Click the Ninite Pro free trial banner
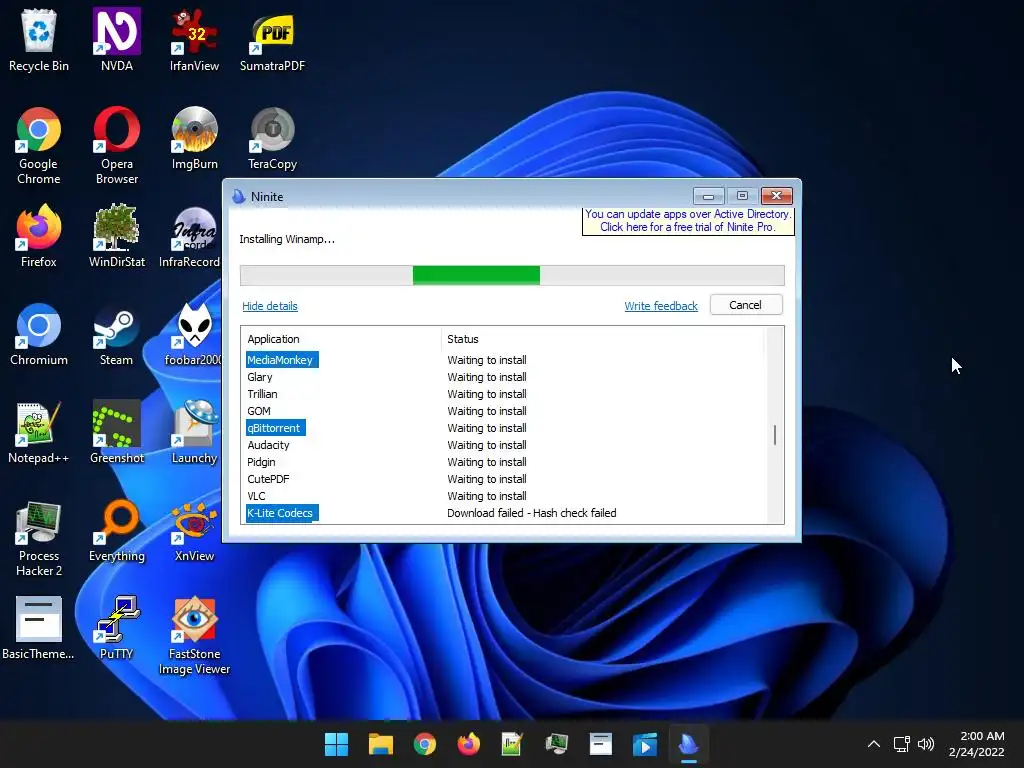Viewport: 1024px width, 768px height. coord(688,221)
